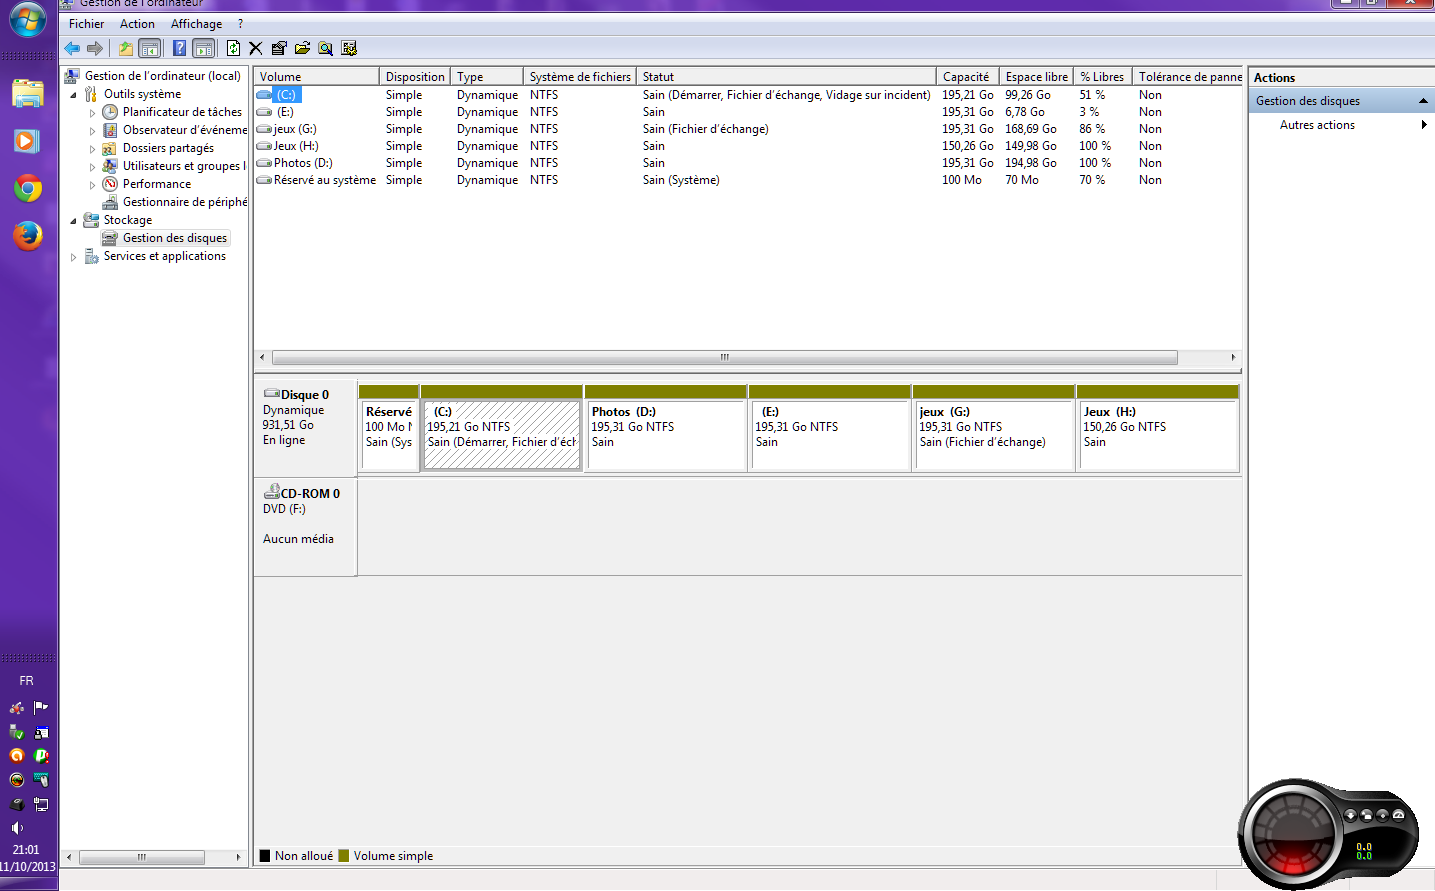
Task: Sort by the Capacité column header
Action: coord(967,77)
